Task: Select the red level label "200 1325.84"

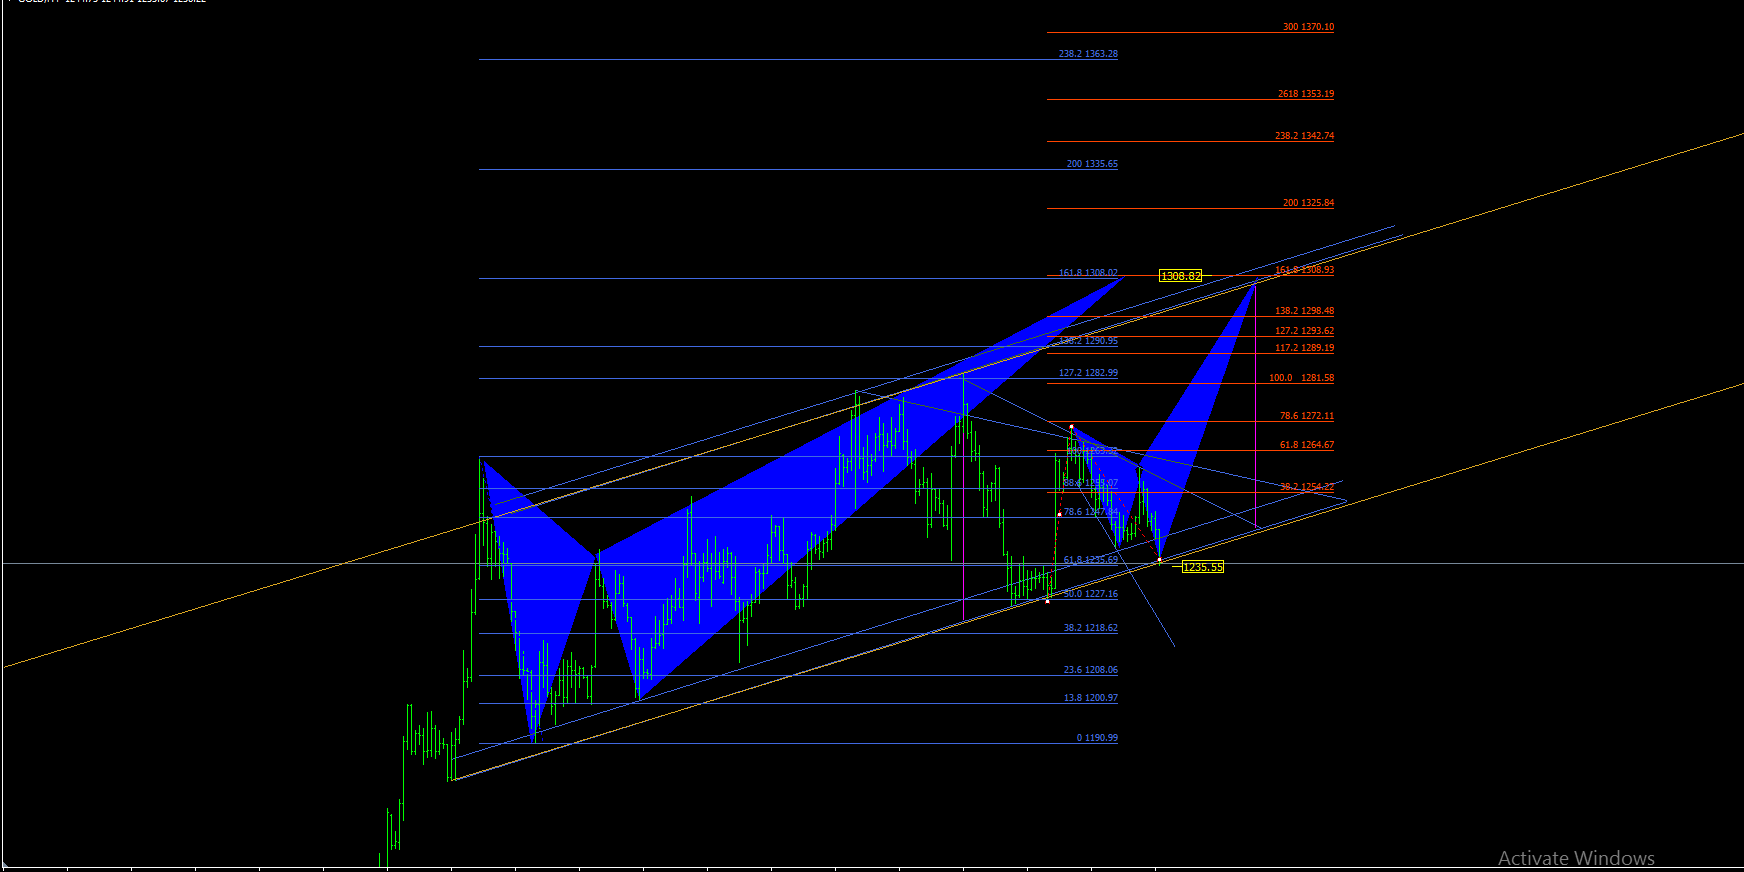Action: click(1308, 203)
